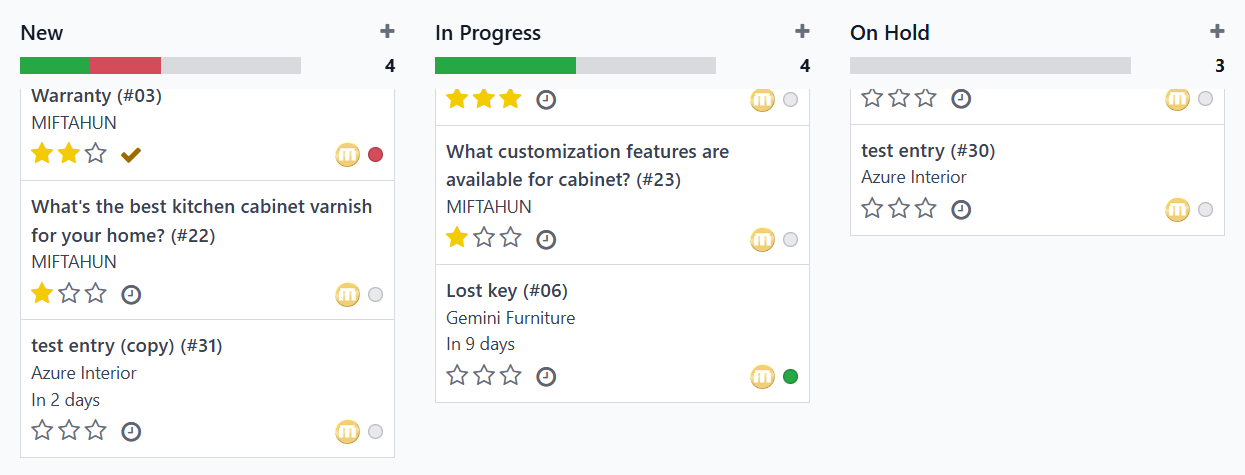Open the customization features ticket (#23)
Viewport: 1245px width, 475px height.
point(588,166)
